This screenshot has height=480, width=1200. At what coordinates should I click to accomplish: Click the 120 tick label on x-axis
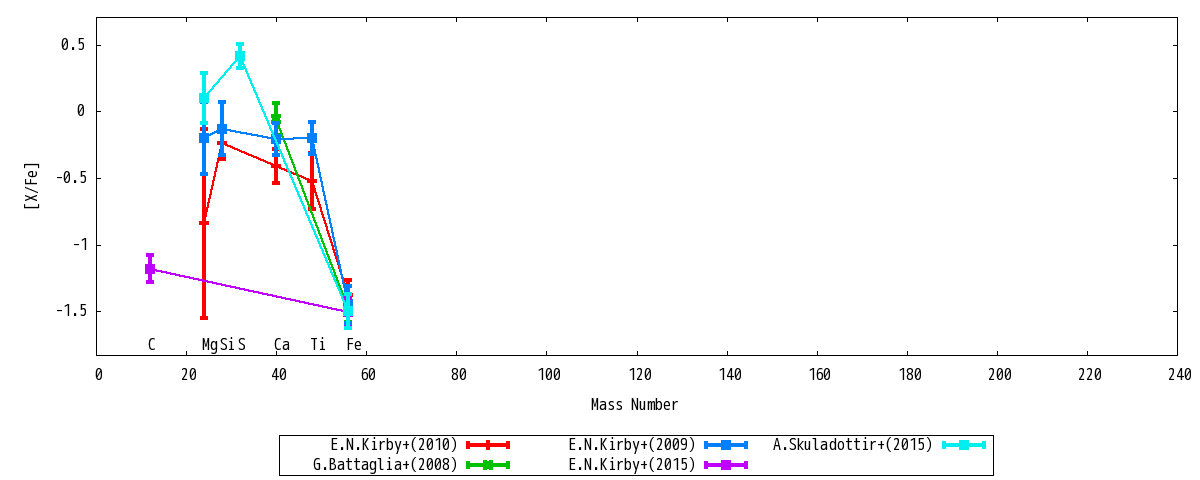(637, 375)
